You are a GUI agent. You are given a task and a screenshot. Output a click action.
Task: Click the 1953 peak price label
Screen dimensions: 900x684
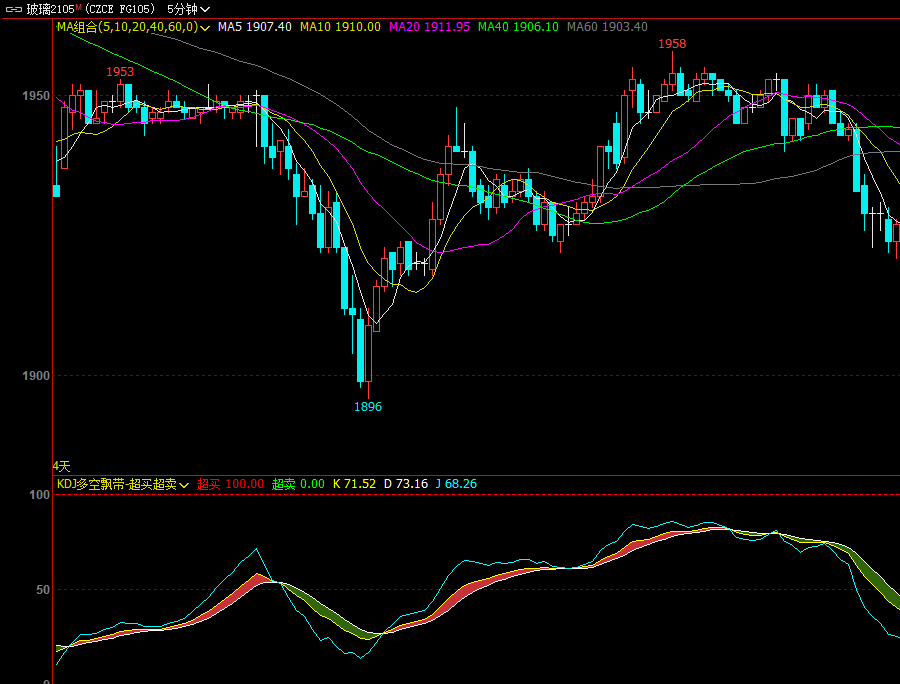[x=120, y=72]
